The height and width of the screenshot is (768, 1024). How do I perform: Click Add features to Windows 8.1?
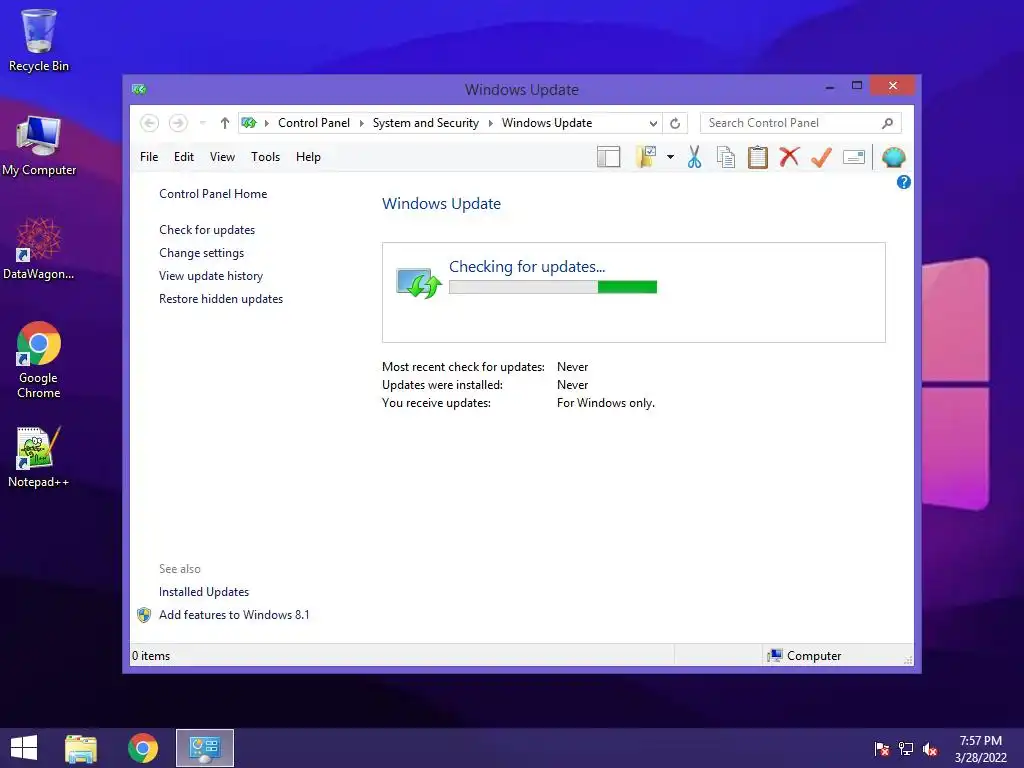[234, 615]
